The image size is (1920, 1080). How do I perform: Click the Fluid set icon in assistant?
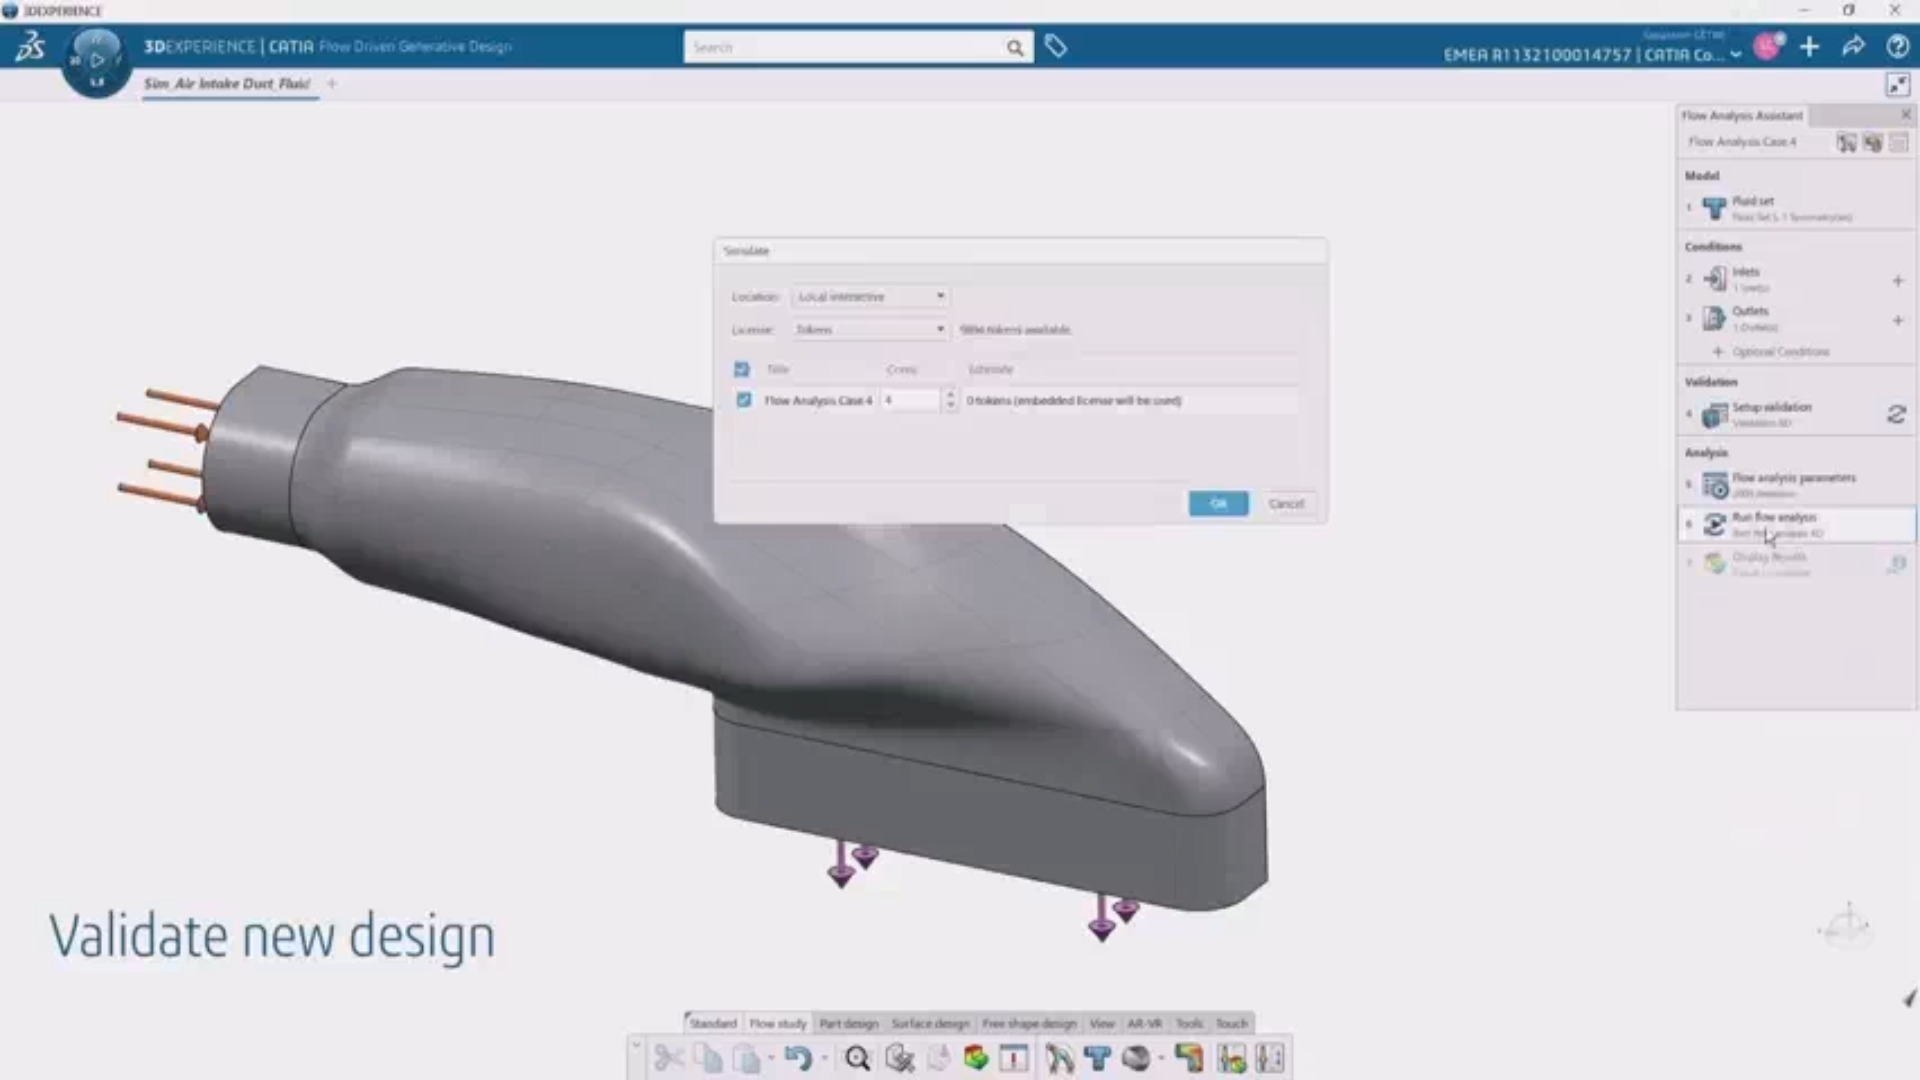pyautogui.click(x=1714, y=208)
